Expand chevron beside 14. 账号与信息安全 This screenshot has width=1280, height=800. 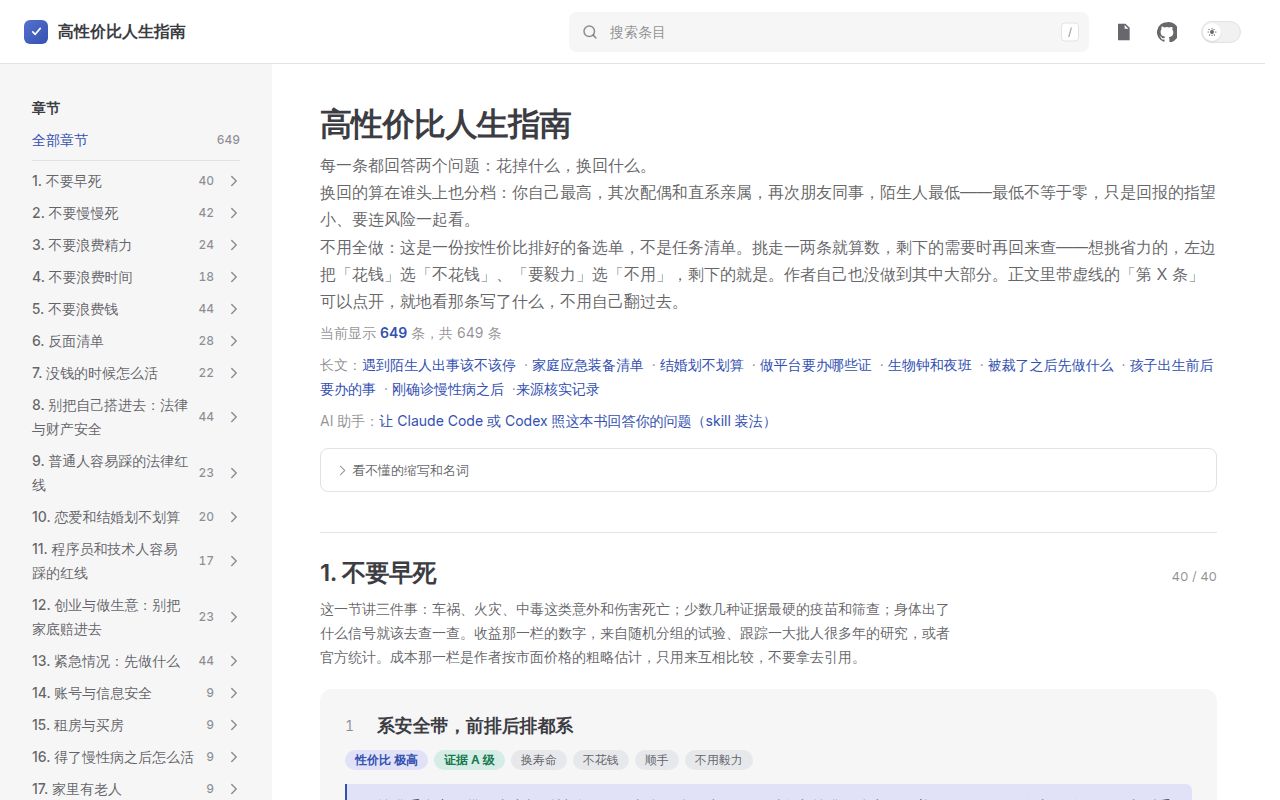point(233,693)
